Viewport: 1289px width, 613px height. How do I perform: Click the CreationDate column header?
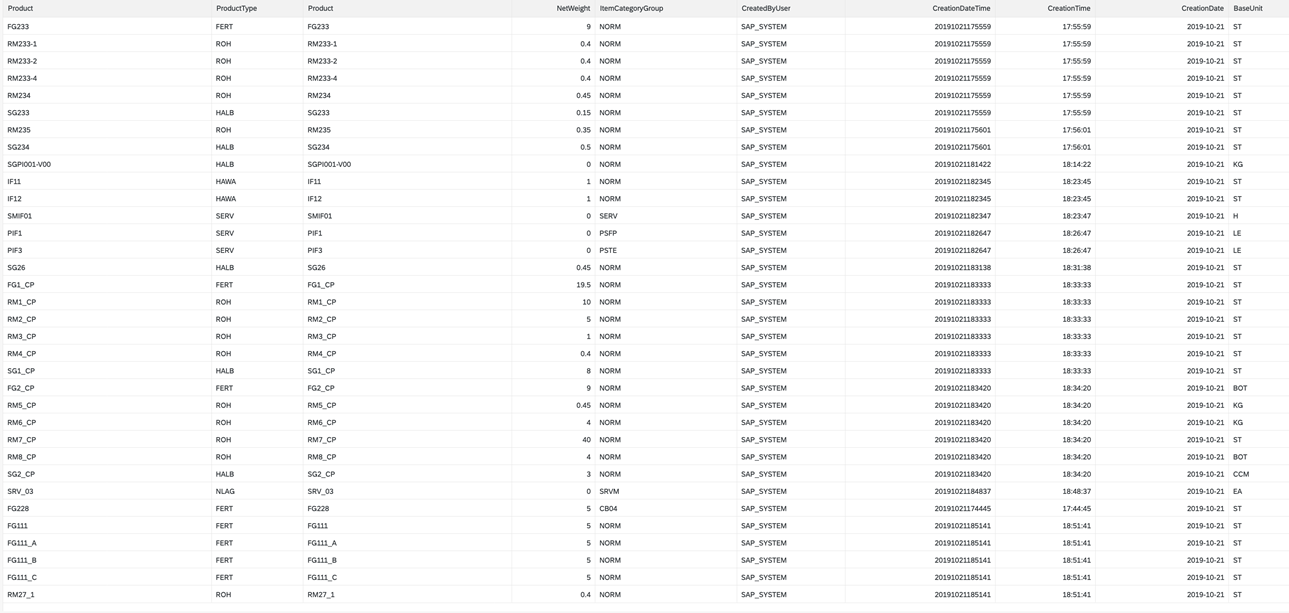tap(1202, 8)
